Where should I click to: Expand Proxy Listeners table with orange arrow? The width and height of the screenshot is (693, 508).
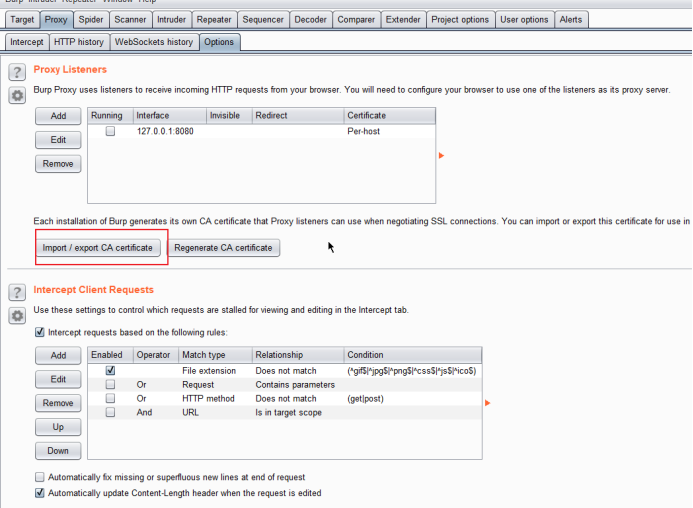click(441, 156)
